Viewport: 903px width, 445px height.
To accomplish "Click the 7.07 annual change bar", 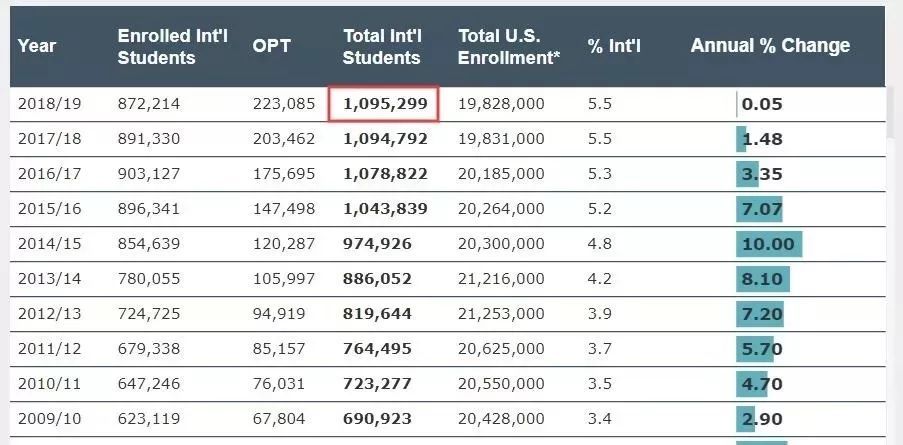I will [x=760, y=209].
